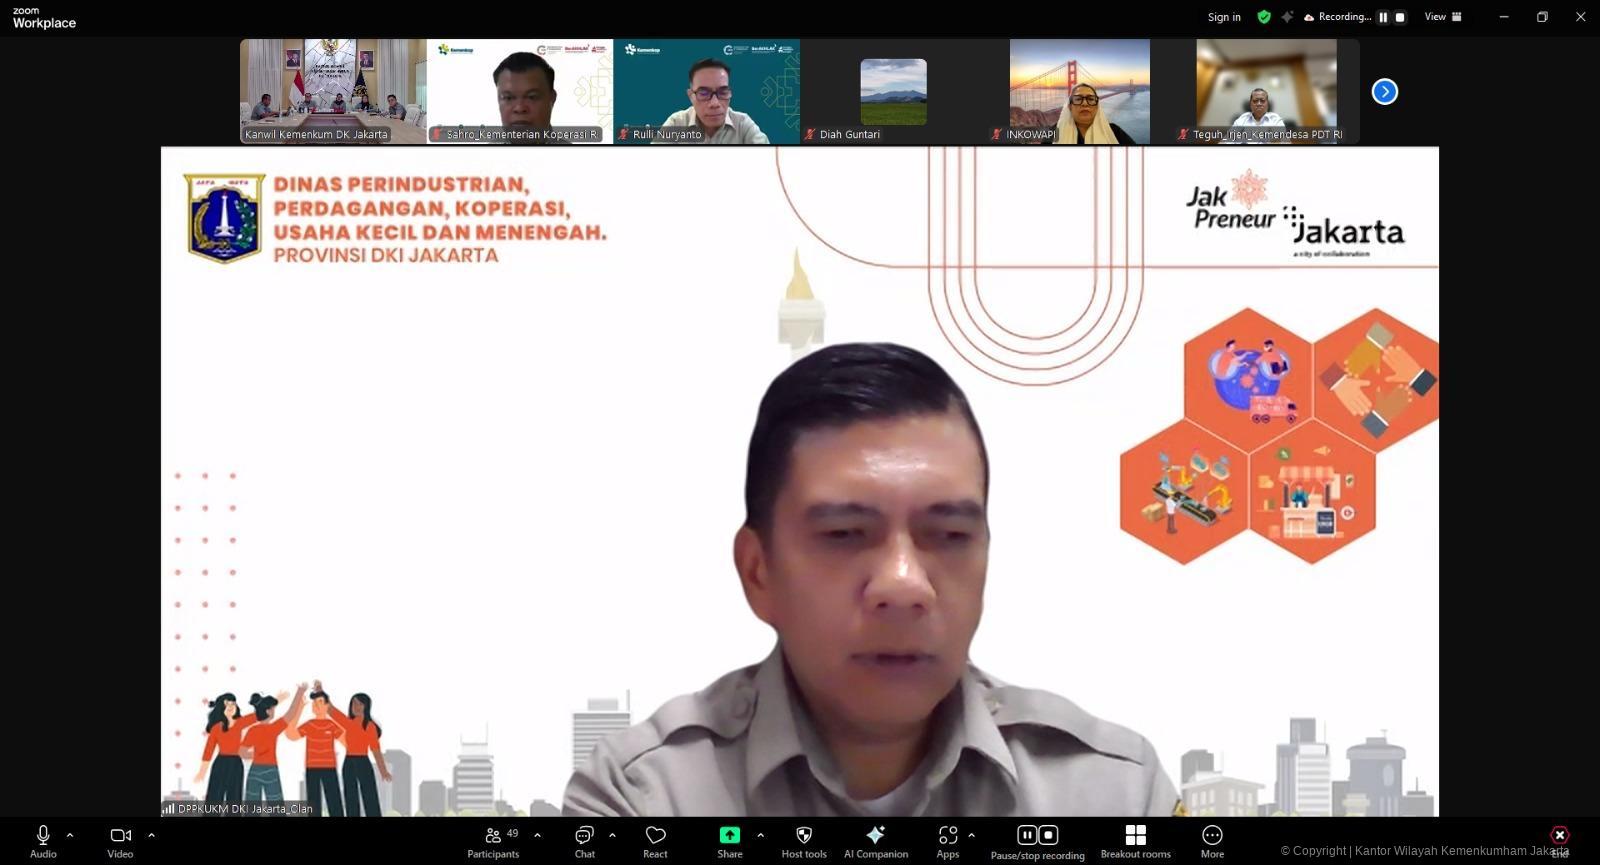Expand the Chat options caret
This screenshot has width=1600, height=865.
(612, 835)
